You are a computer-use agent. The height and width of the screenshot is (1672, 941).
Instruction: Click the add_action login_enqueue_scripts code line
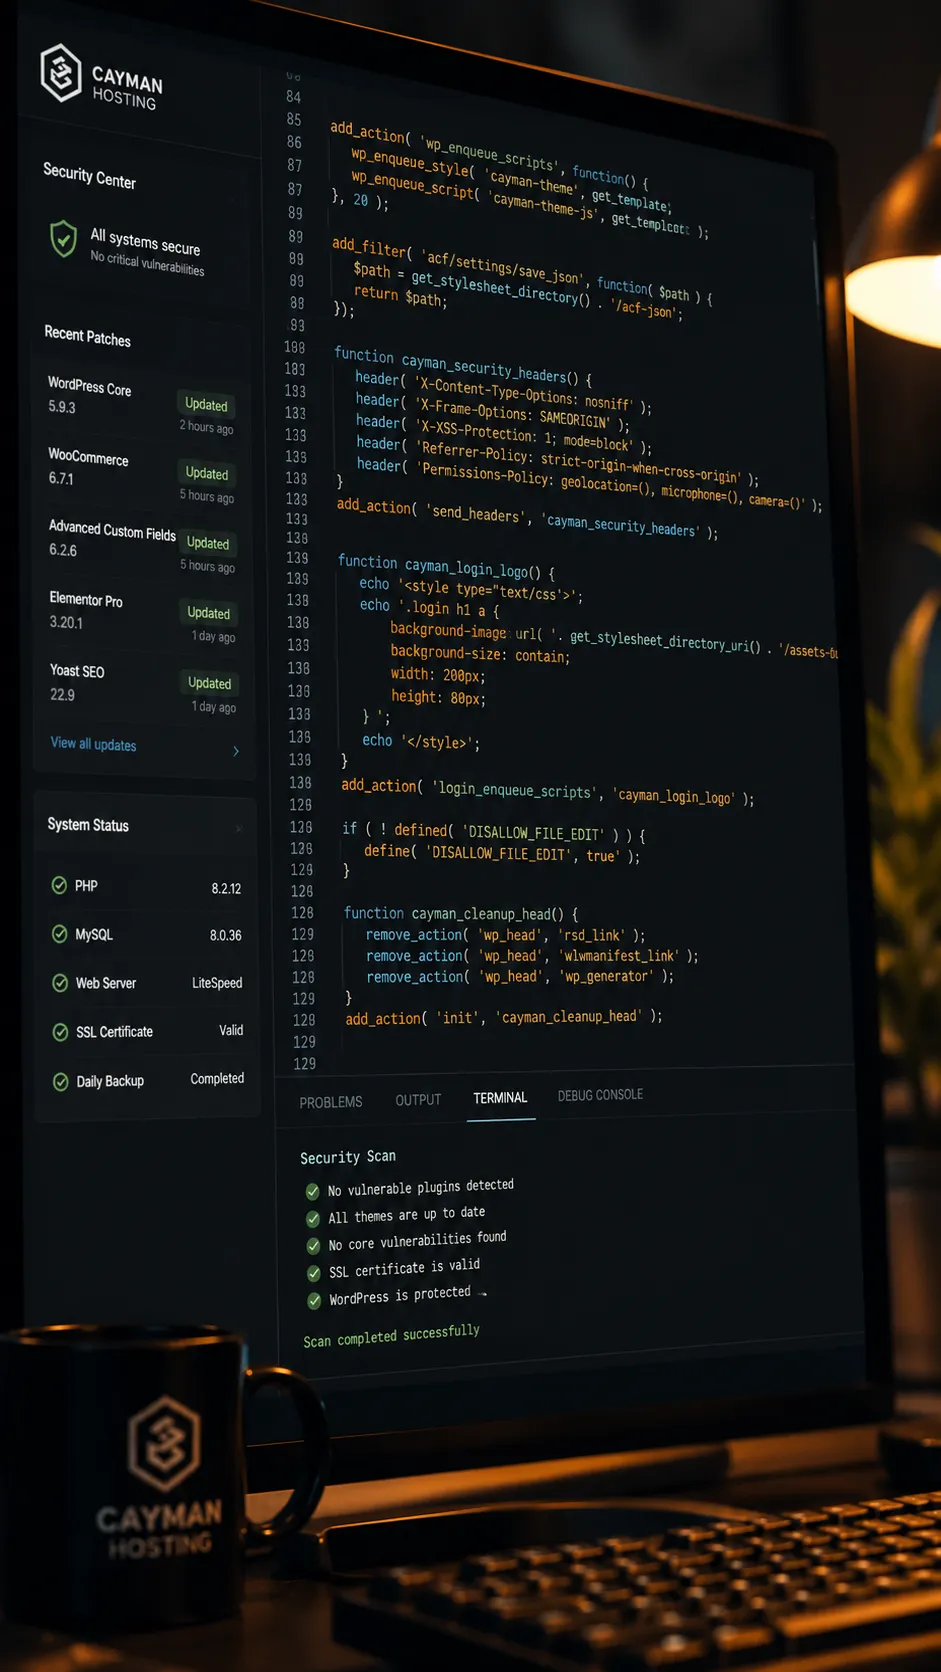coord(548,791)
